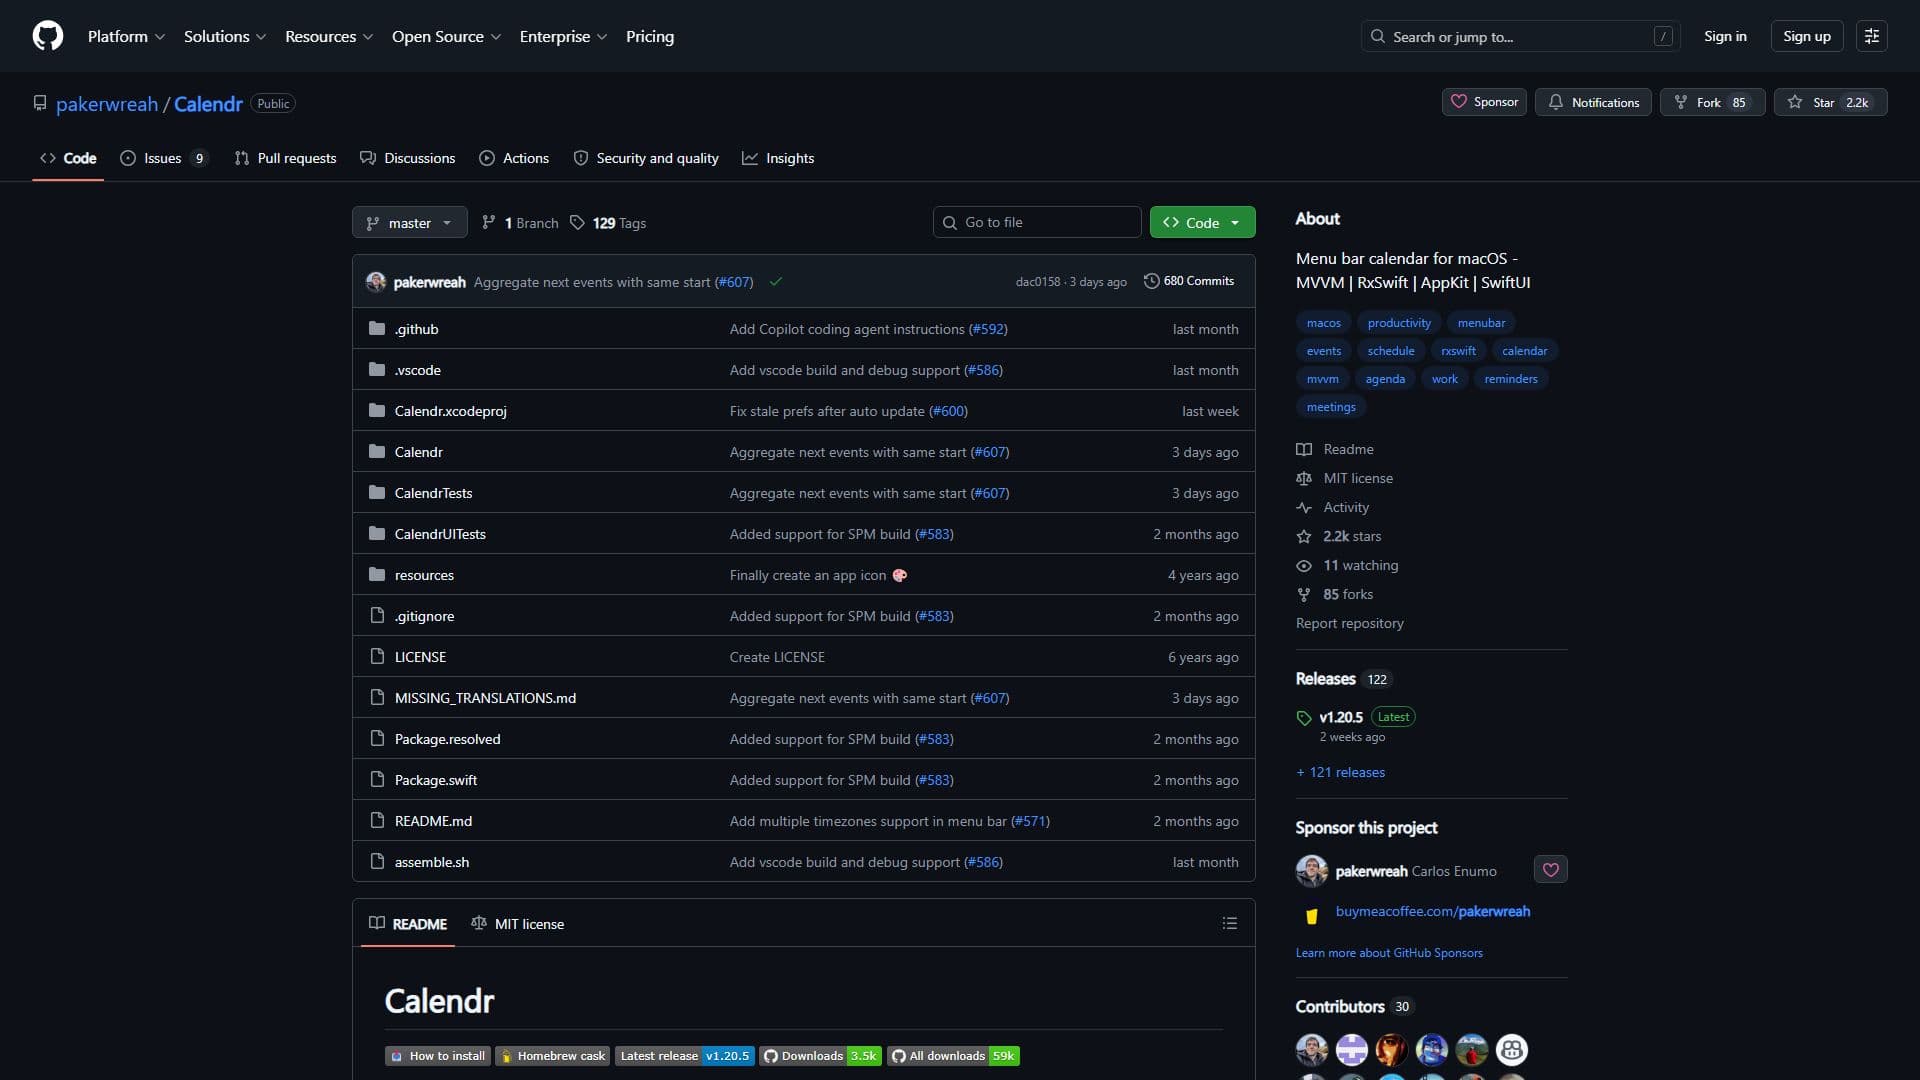Click the Homebrew cask badge

tap(552, 1056)
